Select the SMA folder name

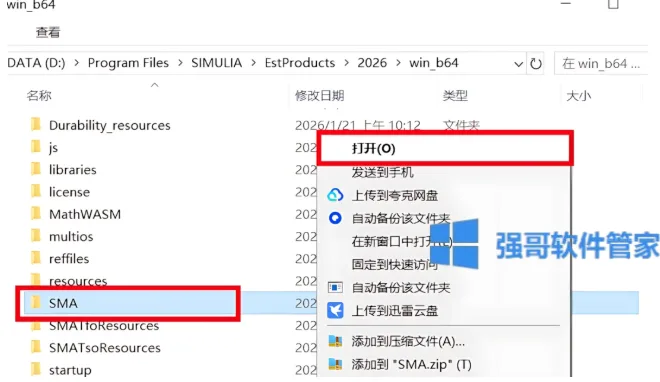click(63, 303)
